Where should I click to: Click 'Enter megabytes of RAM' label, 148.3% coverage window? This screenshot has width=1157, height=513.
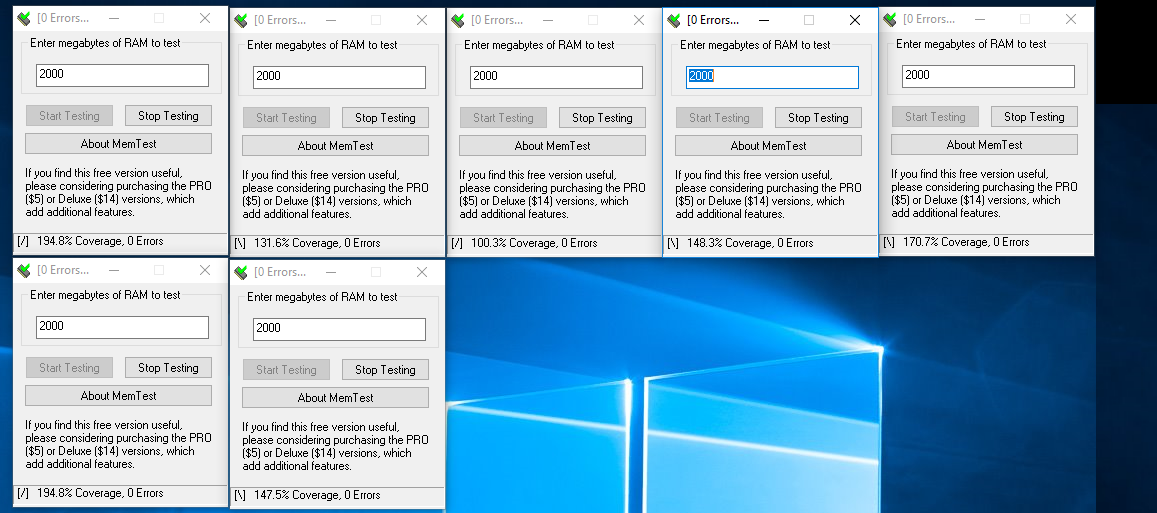755,45
